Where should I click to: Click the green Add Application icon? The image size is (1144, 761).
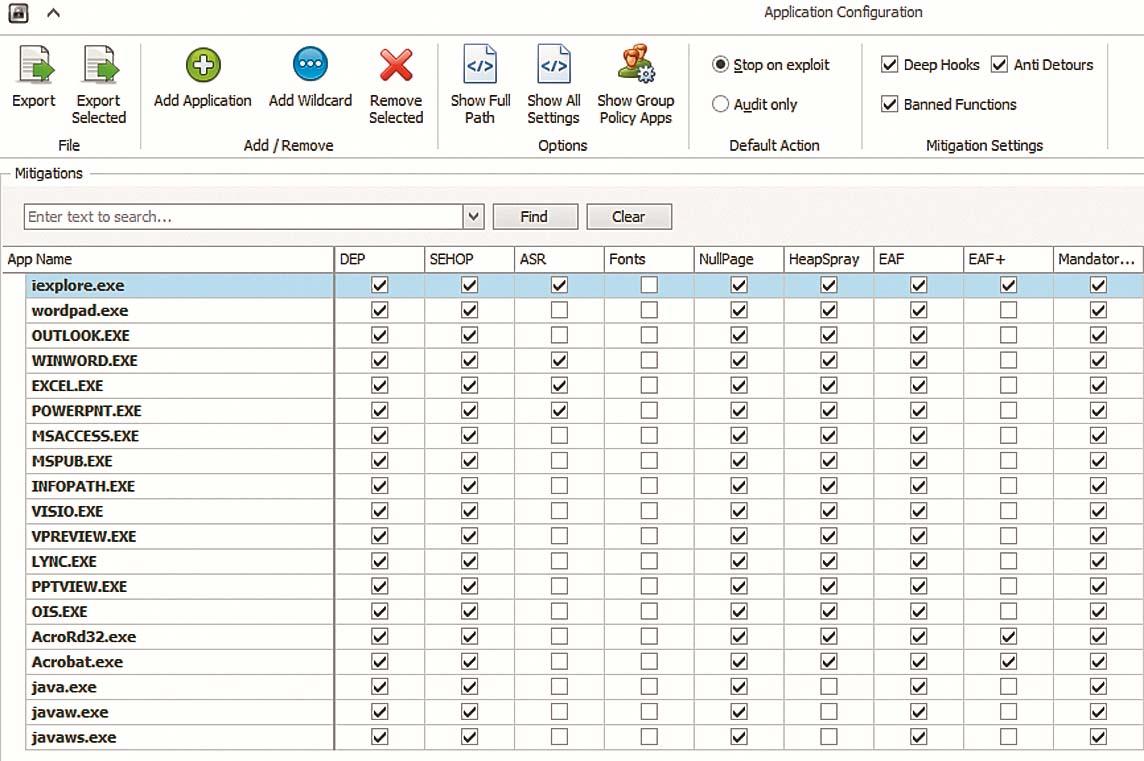[203, 66]
